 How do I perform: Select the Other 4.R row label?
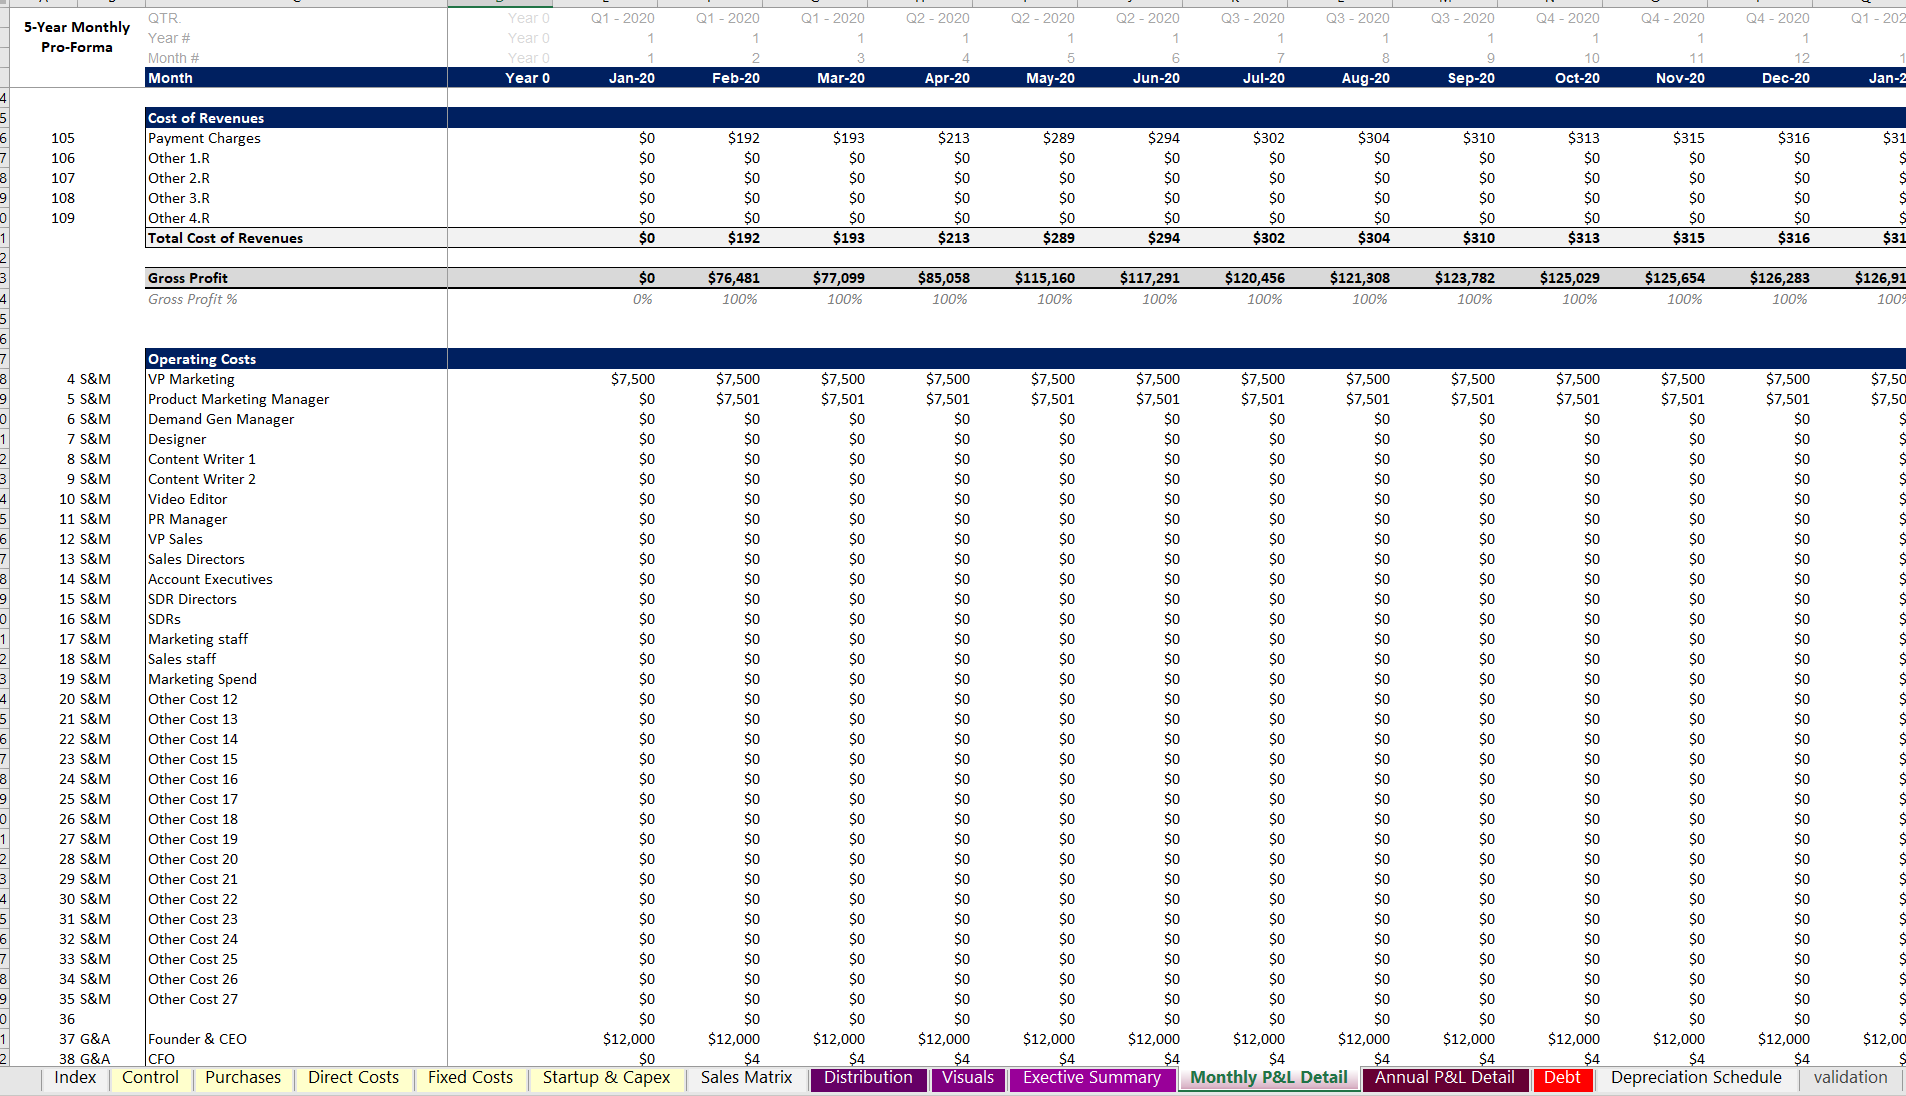(179, 218)
